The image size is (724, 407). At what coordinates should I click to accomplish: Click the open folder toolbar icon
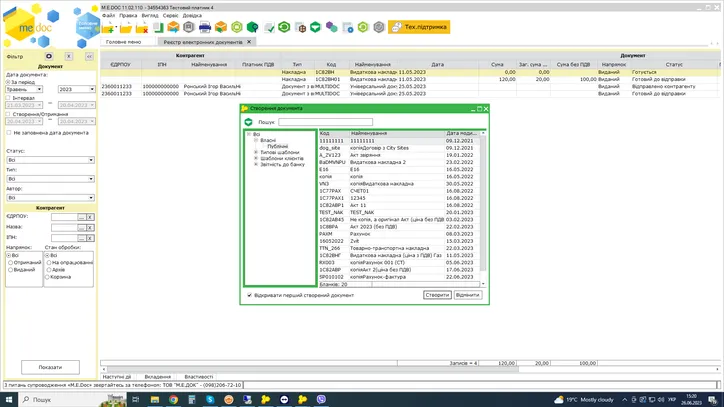click(x=129, y=28)
